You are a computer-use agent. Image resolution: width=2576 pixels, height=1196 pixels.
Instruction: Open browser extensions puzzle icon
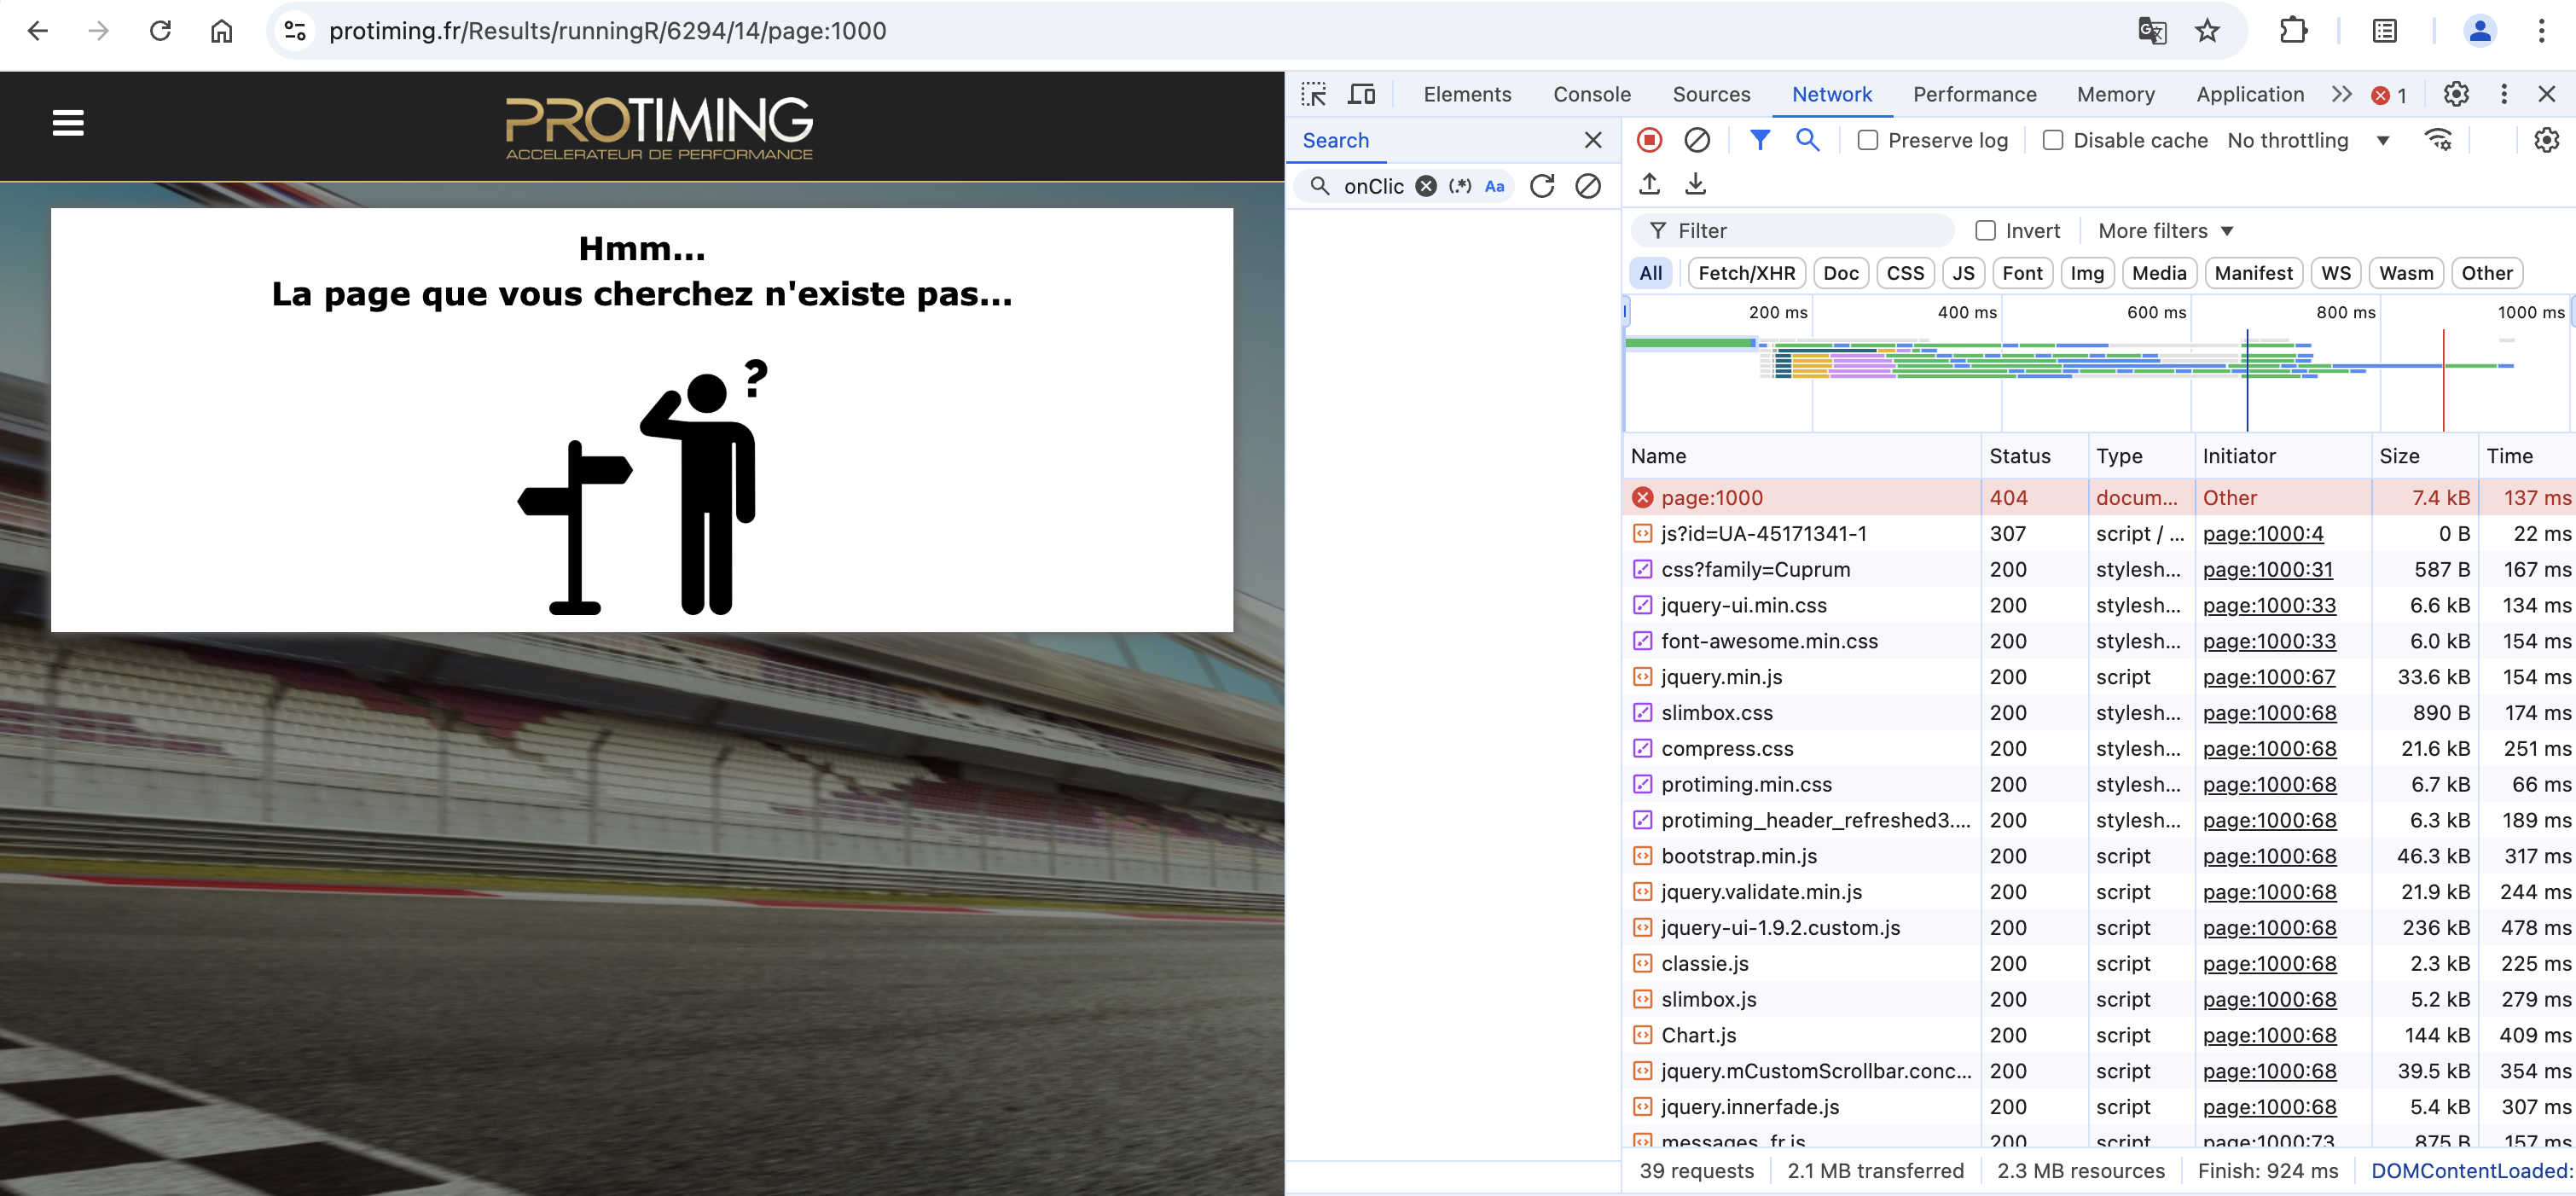[x=2293, y=31]
